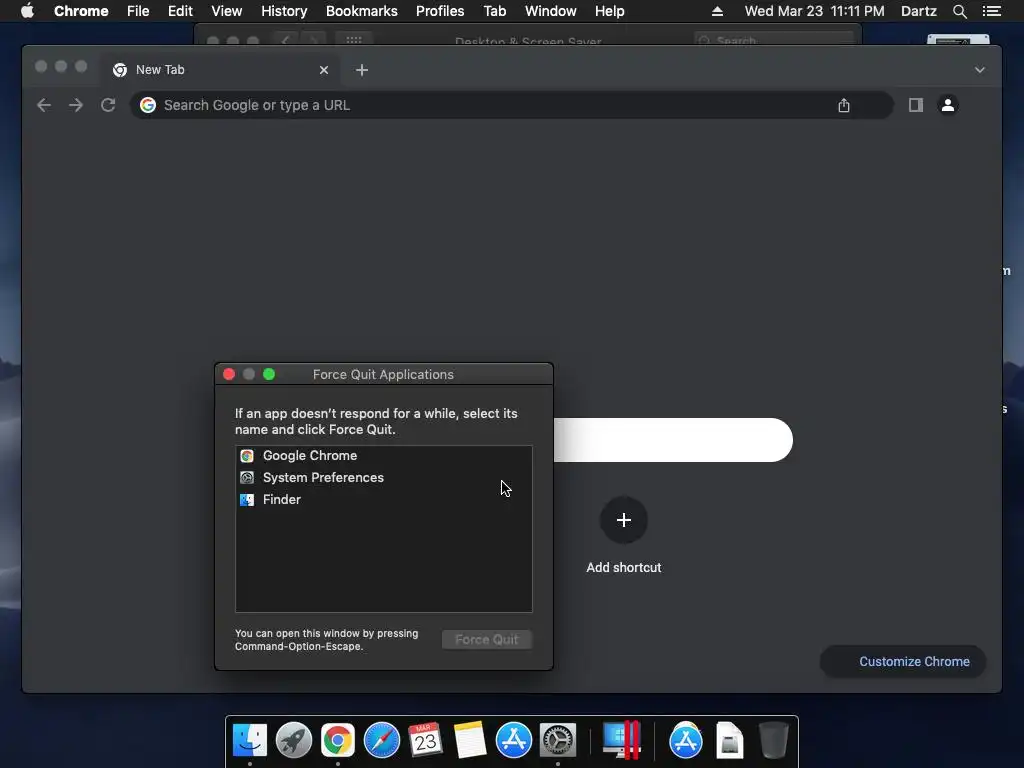The width and height of the screenshot is (1024, 768).
Task: Select Google Chrome in the Force Quit list
Action: coord(384,456)
